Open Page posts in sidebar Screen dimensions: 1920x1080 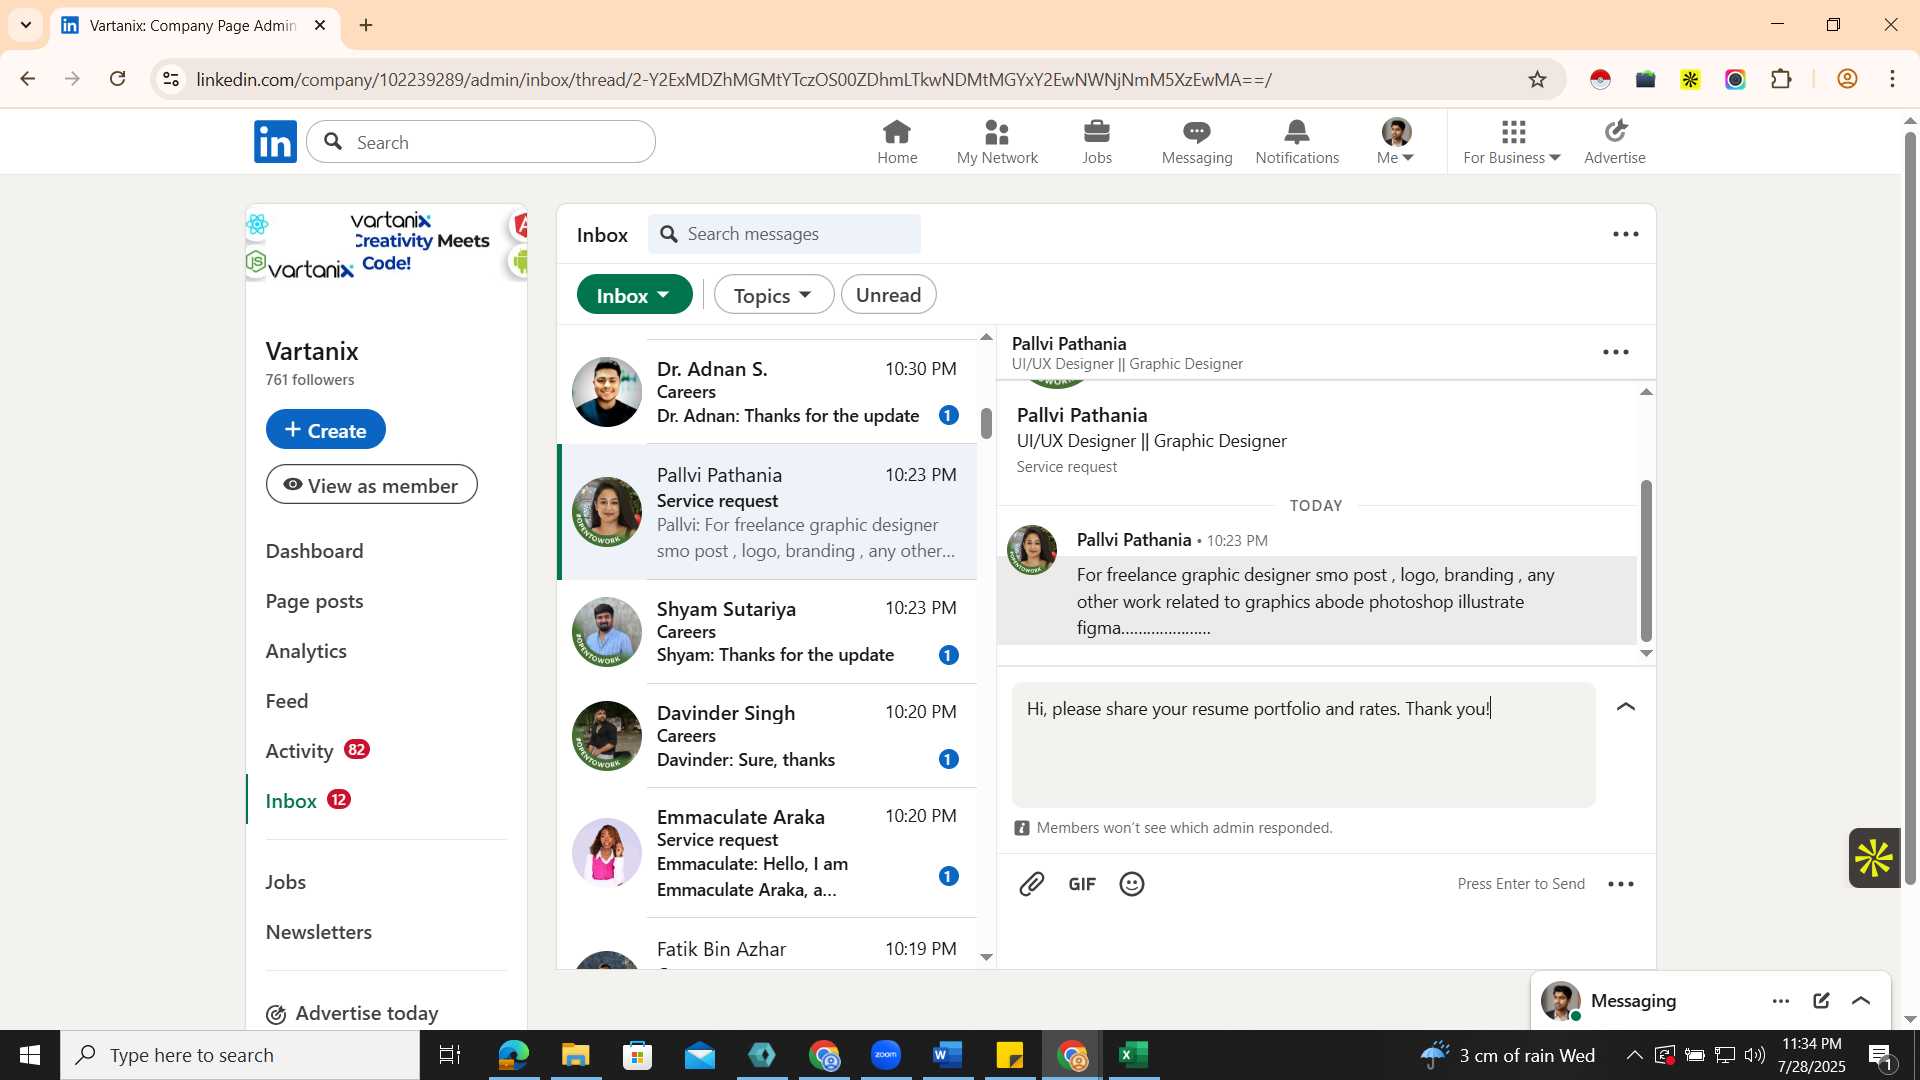tap(314, 601)
